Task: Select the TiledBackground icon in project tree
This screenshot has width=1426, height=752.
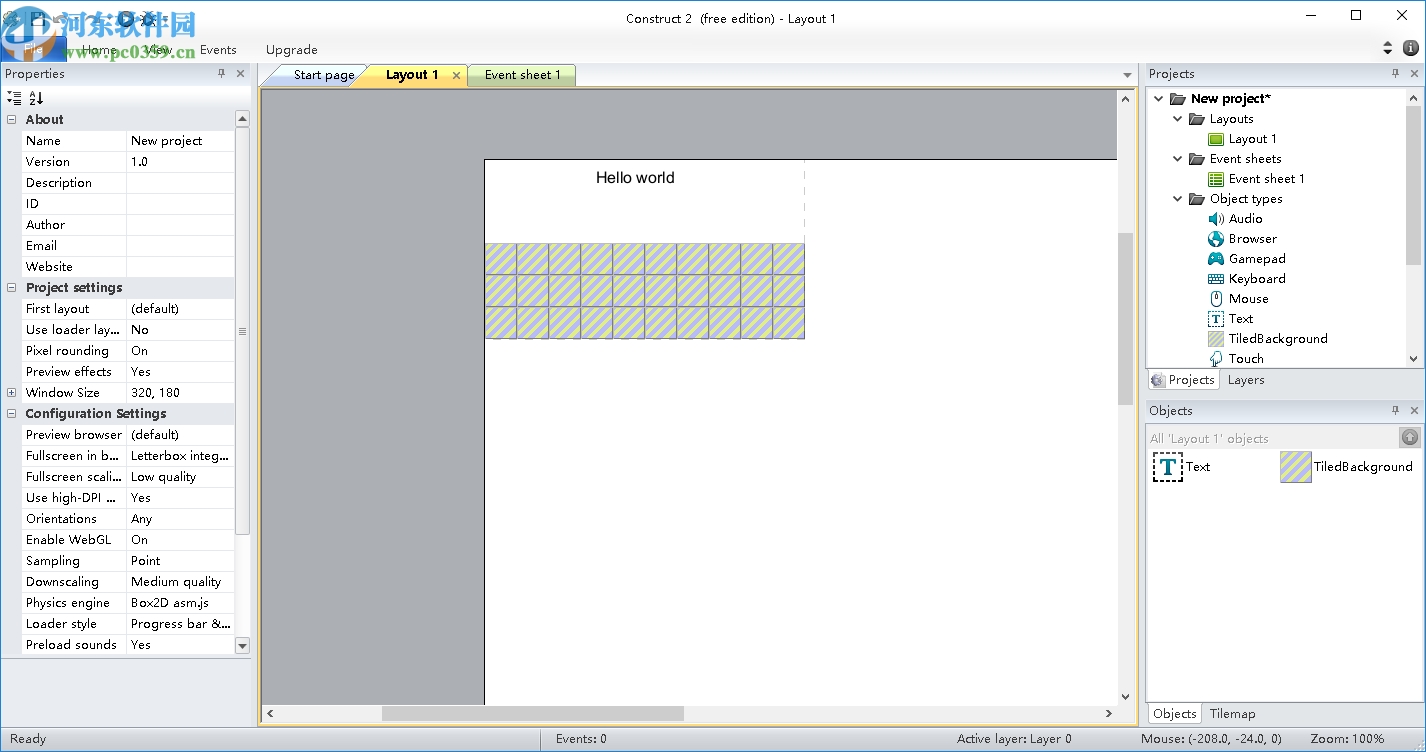Action: (1216, 339)
